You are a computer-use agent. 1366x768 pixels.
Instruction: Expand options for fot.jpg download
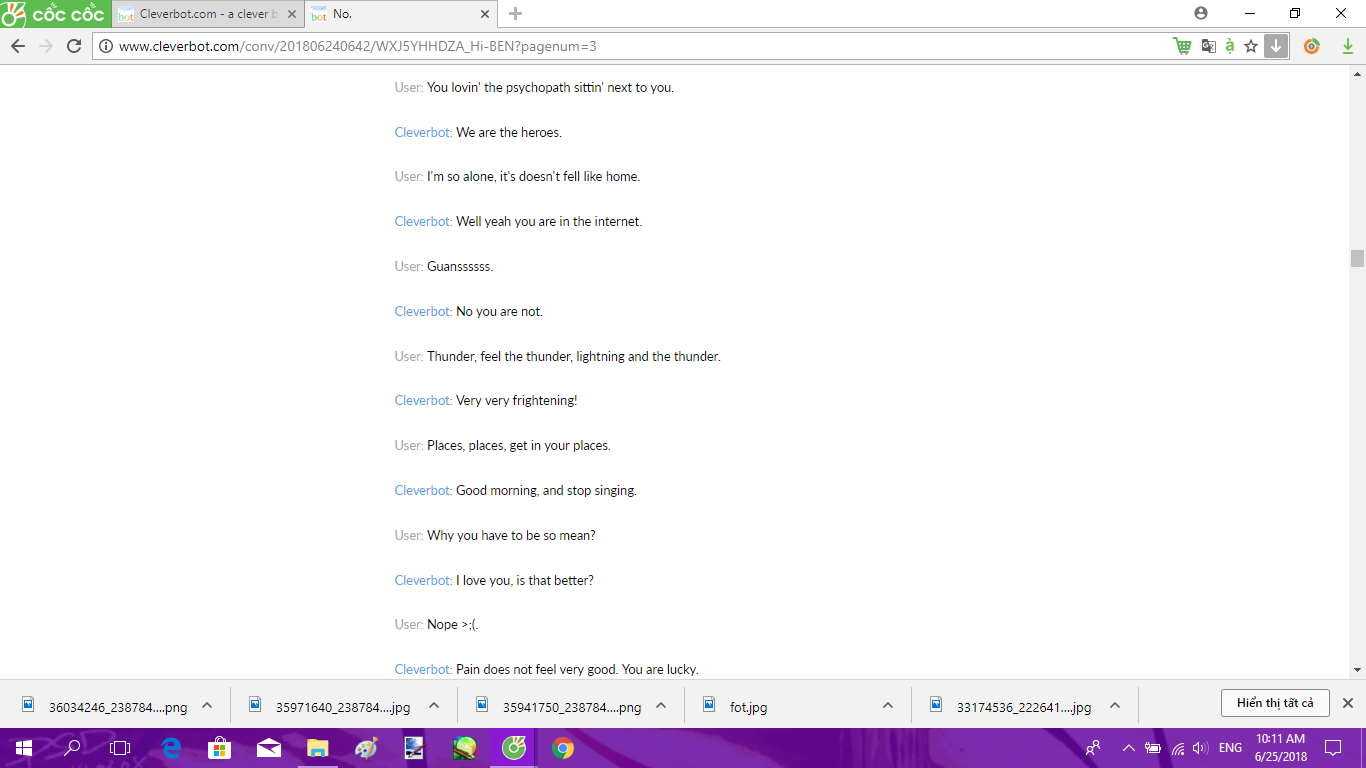pyautogui.click(x=887, y=705)
